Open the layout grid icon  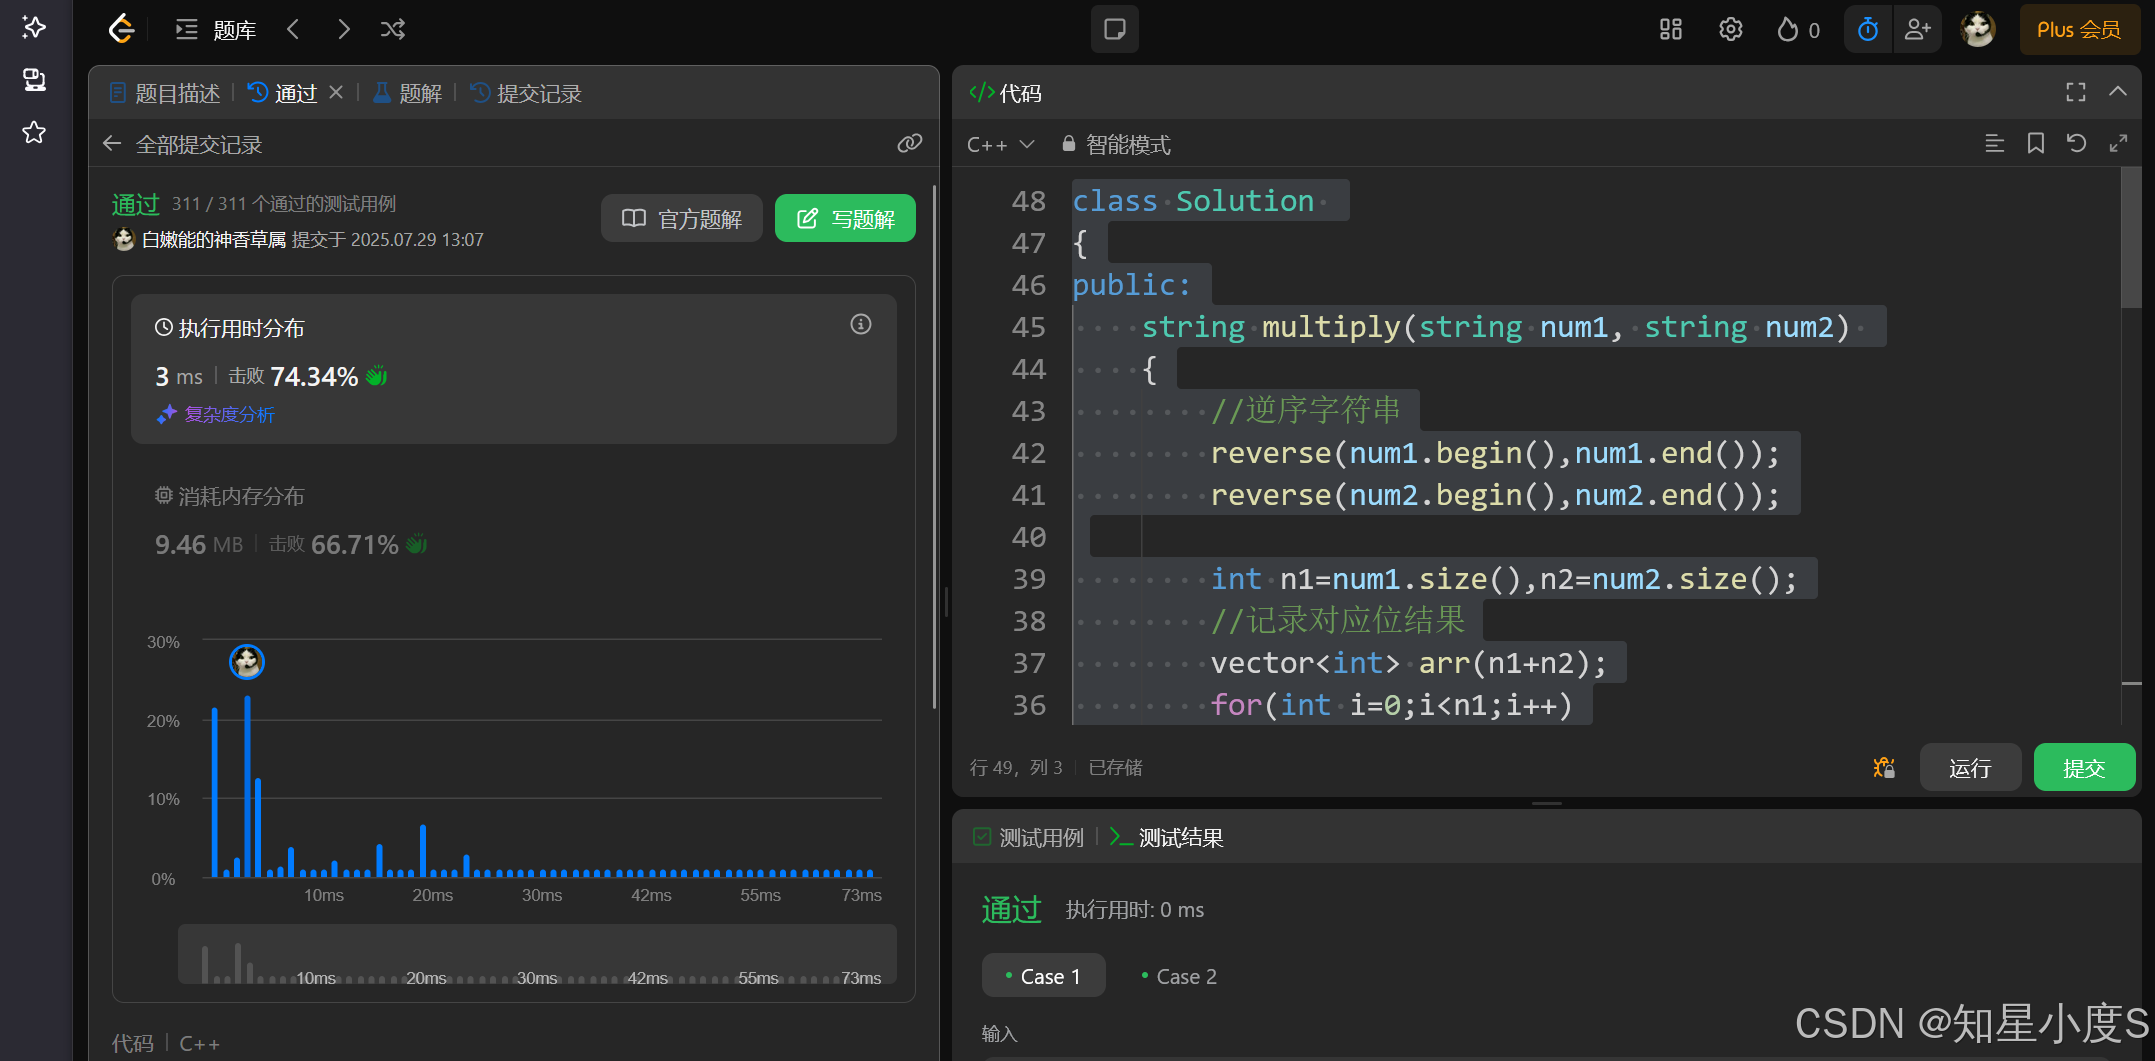(1671, 30)
